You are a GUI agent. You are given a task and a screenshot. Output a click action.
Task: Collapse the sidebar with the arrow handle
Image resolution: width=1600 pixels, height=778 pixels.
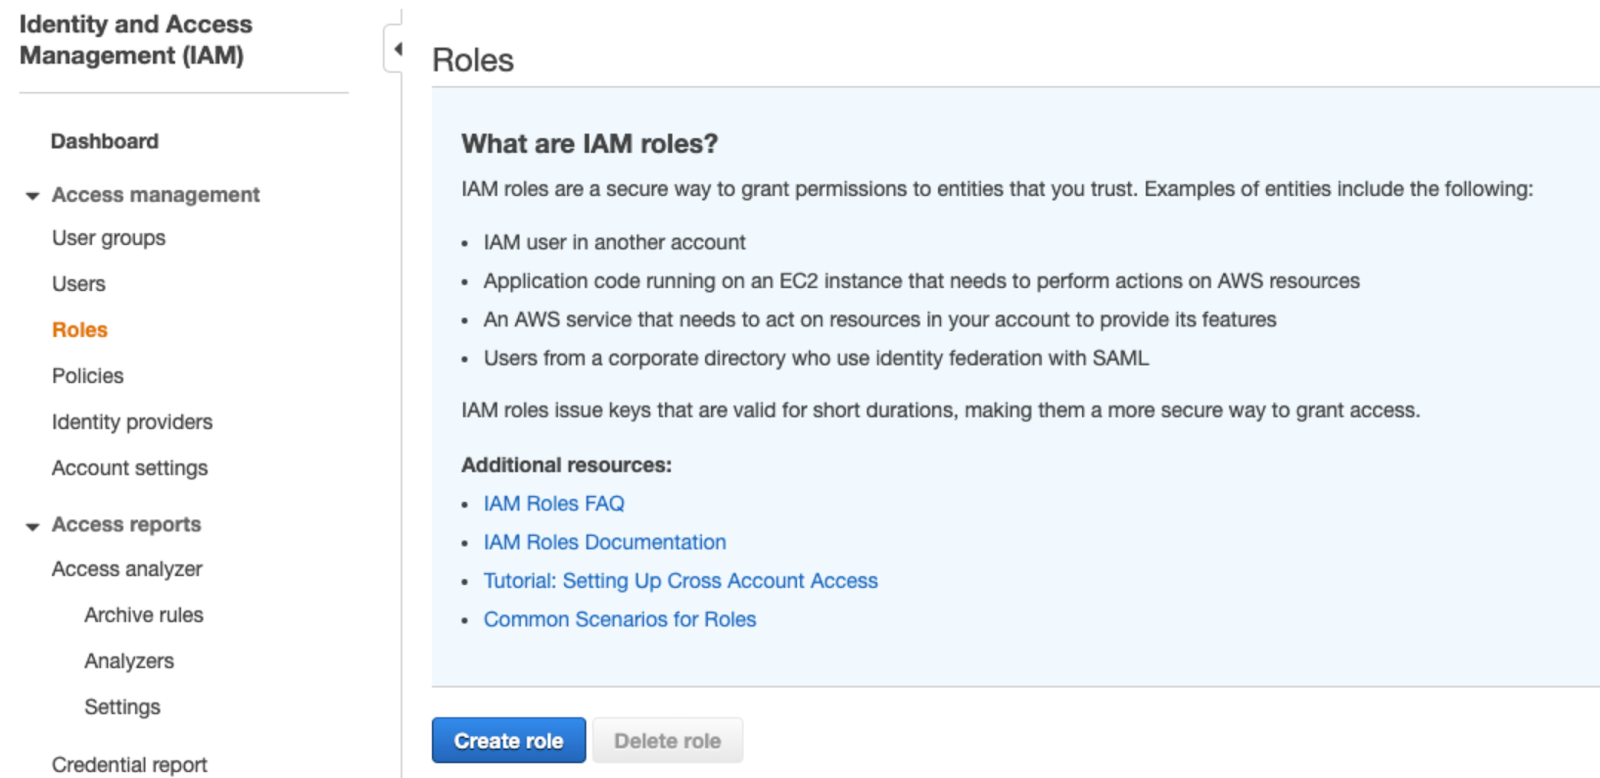395,49
